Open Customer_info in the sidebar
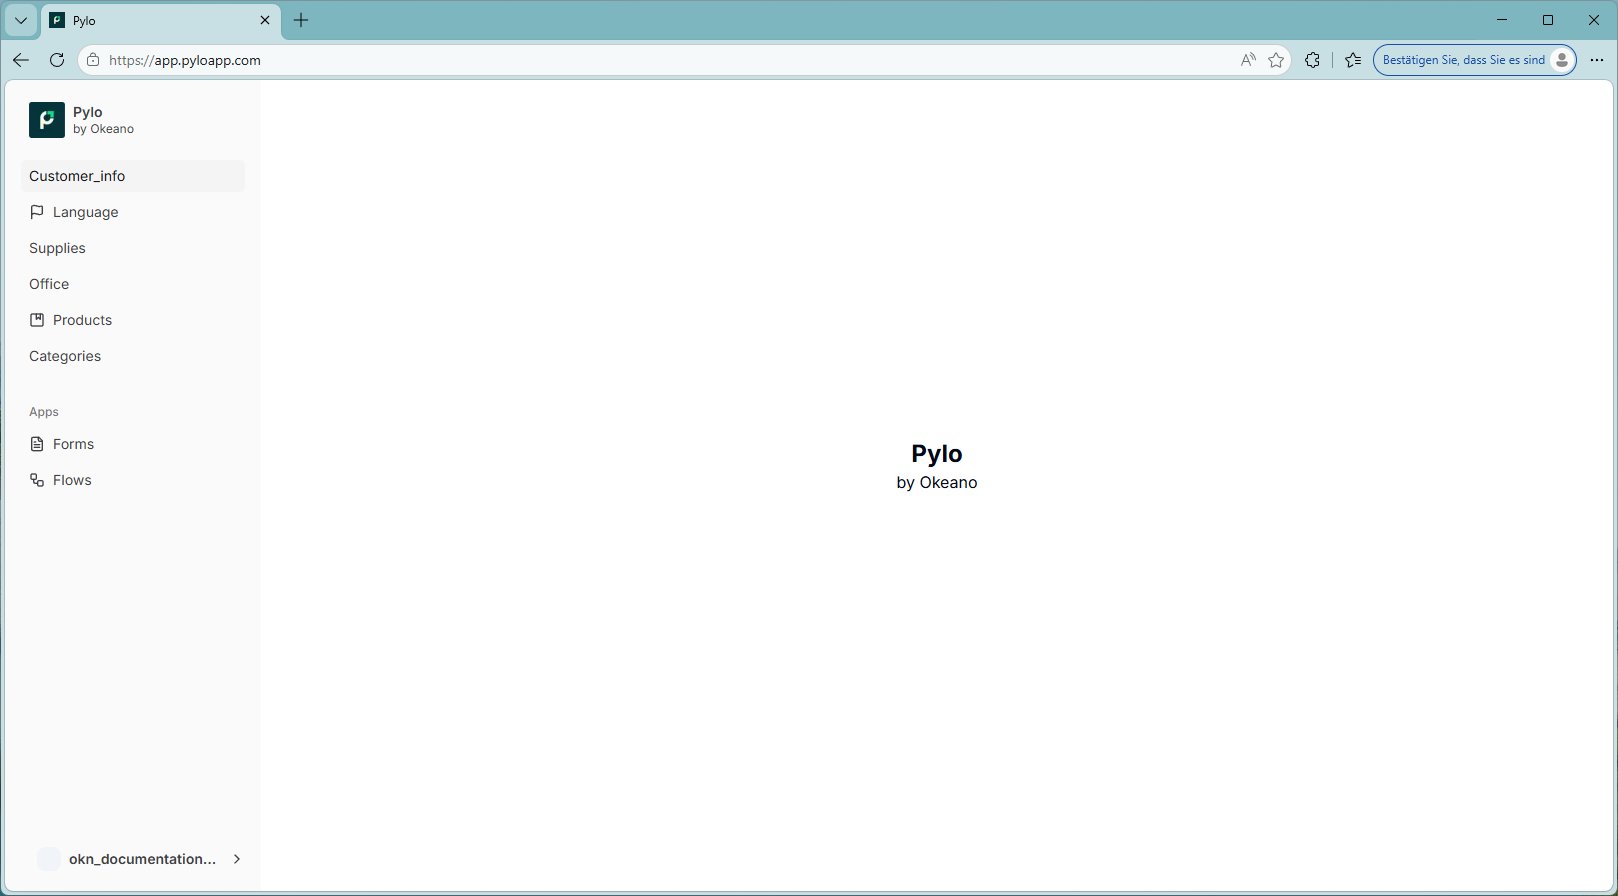Screen dimensions: 1618x896 click(x=77, y=176)
